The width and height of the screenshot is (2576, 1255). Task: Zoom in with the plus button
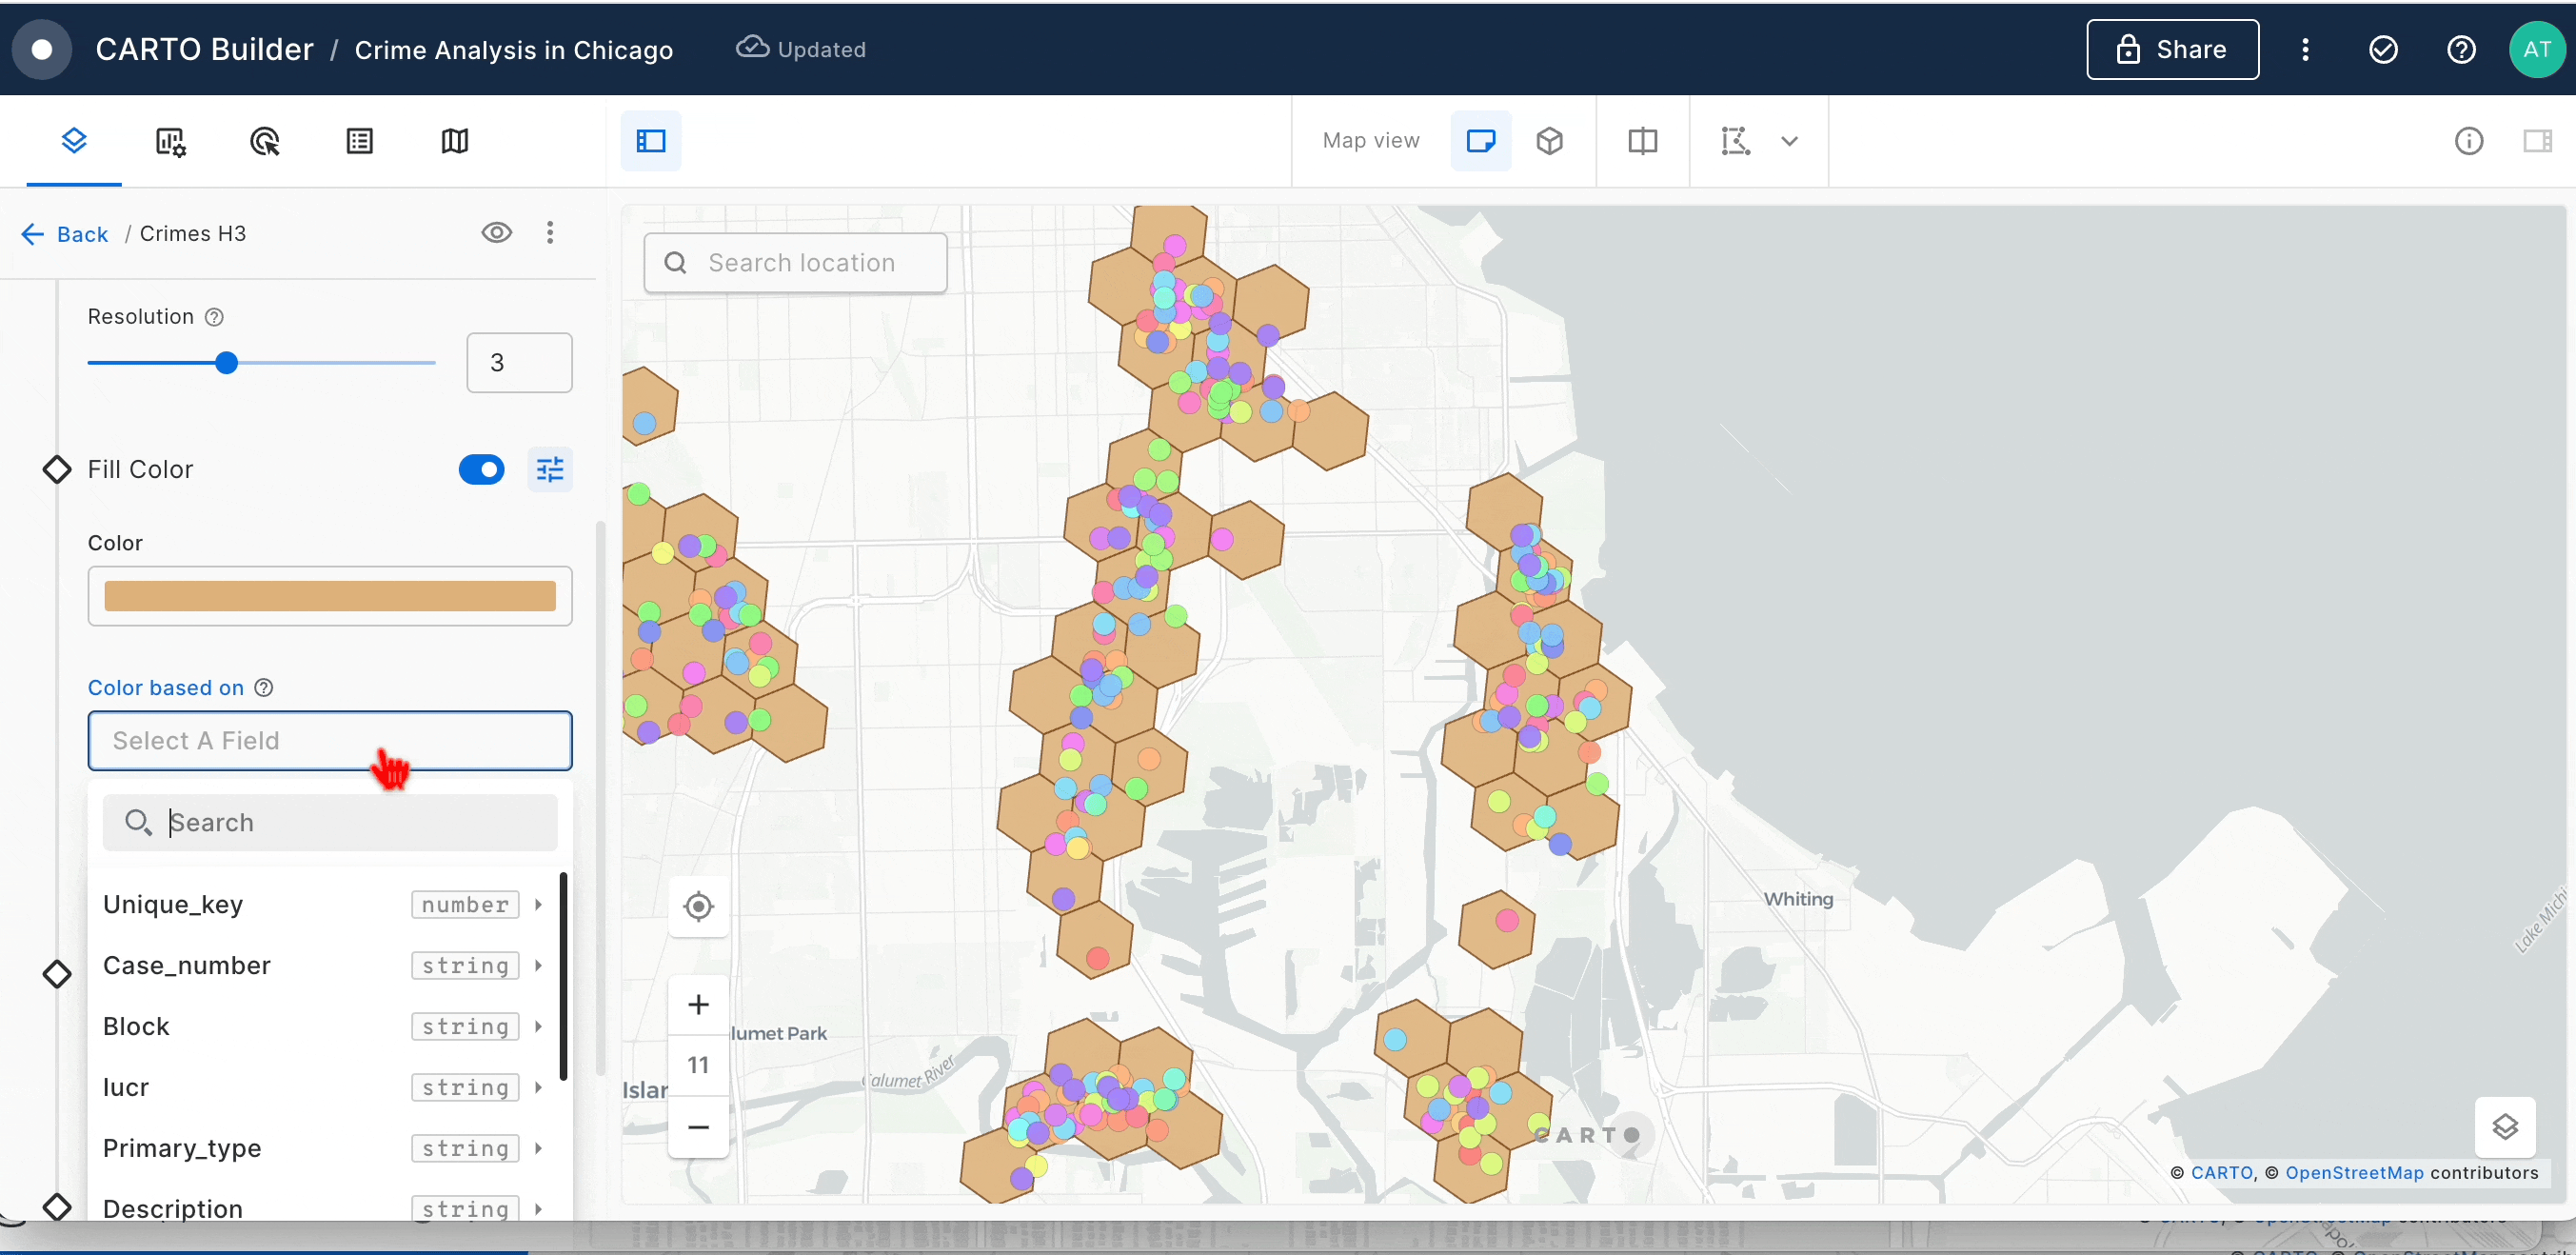[x=698, y=1005]
